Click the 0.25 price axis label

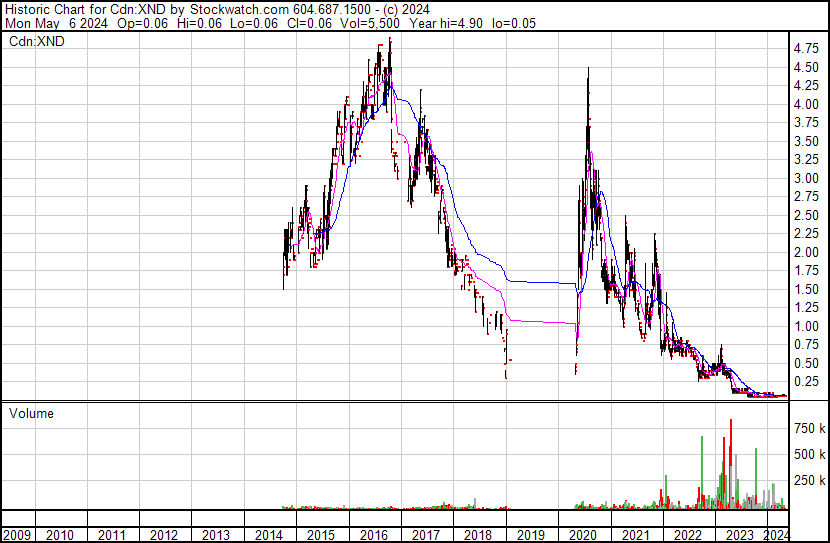pos(807,382)
